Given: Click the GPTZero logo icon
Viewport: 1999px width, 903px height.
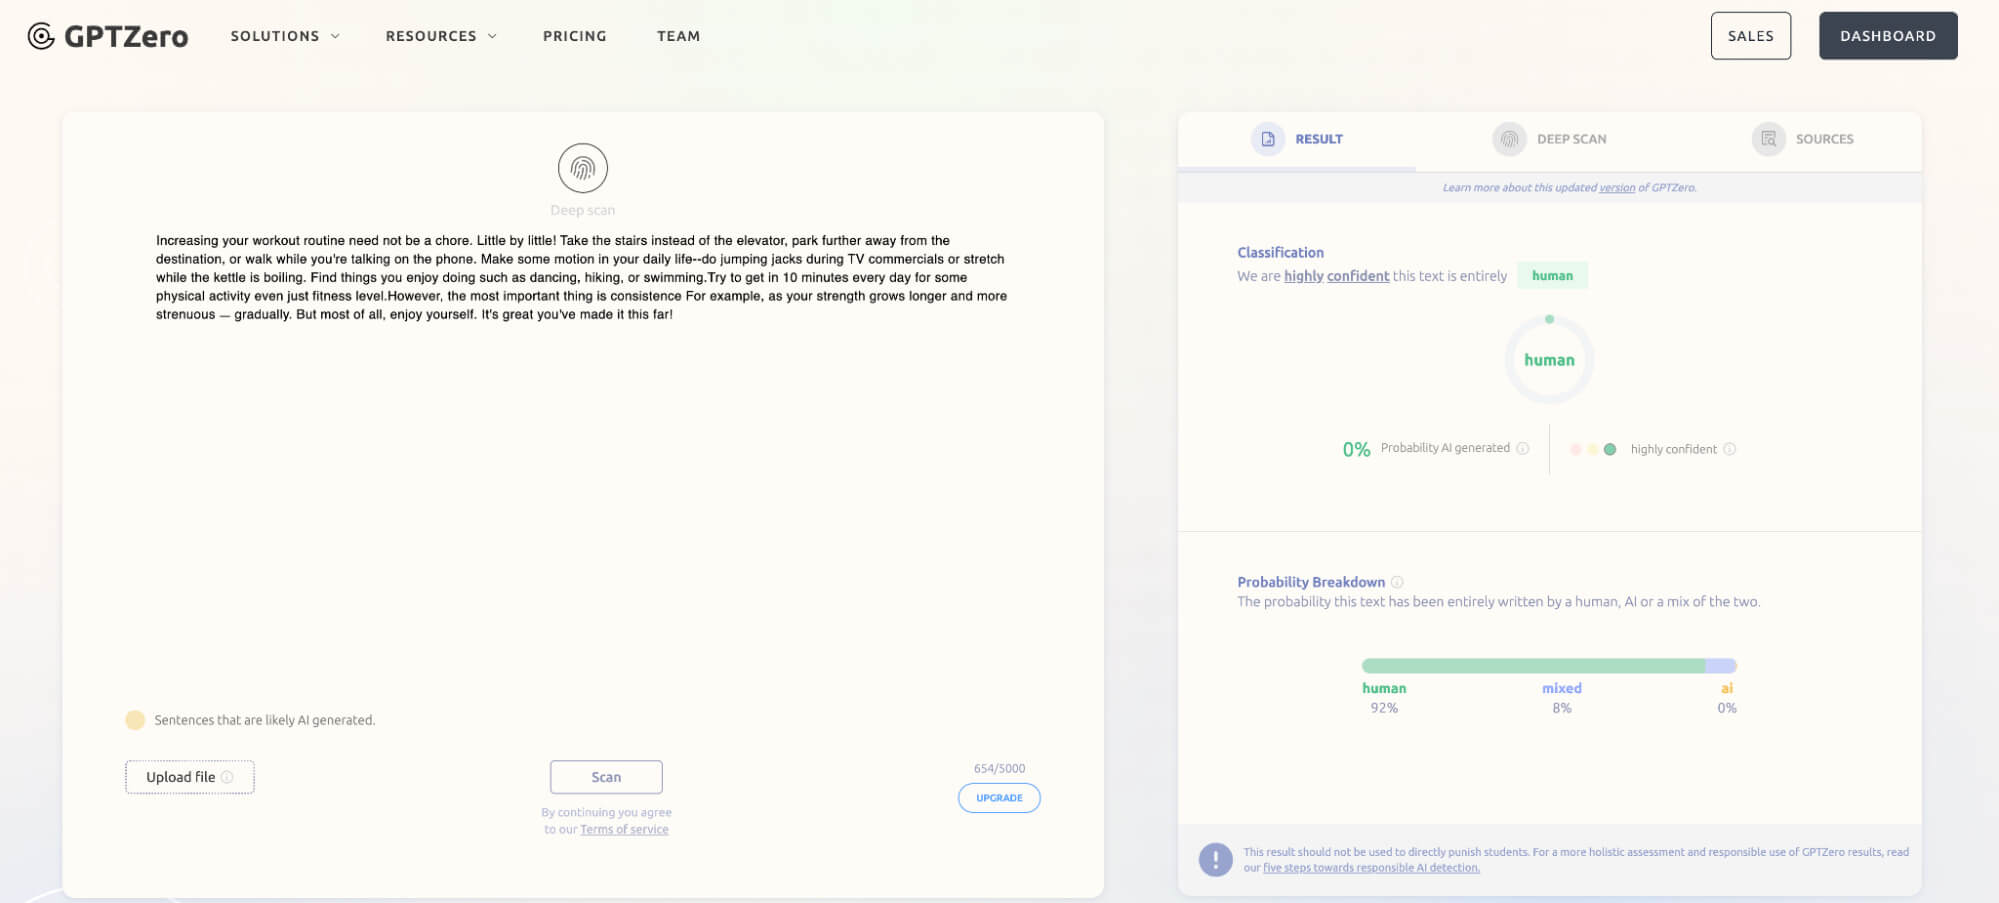Looking at the screenshot, I should pyautogui.click(x=41, y=36).
